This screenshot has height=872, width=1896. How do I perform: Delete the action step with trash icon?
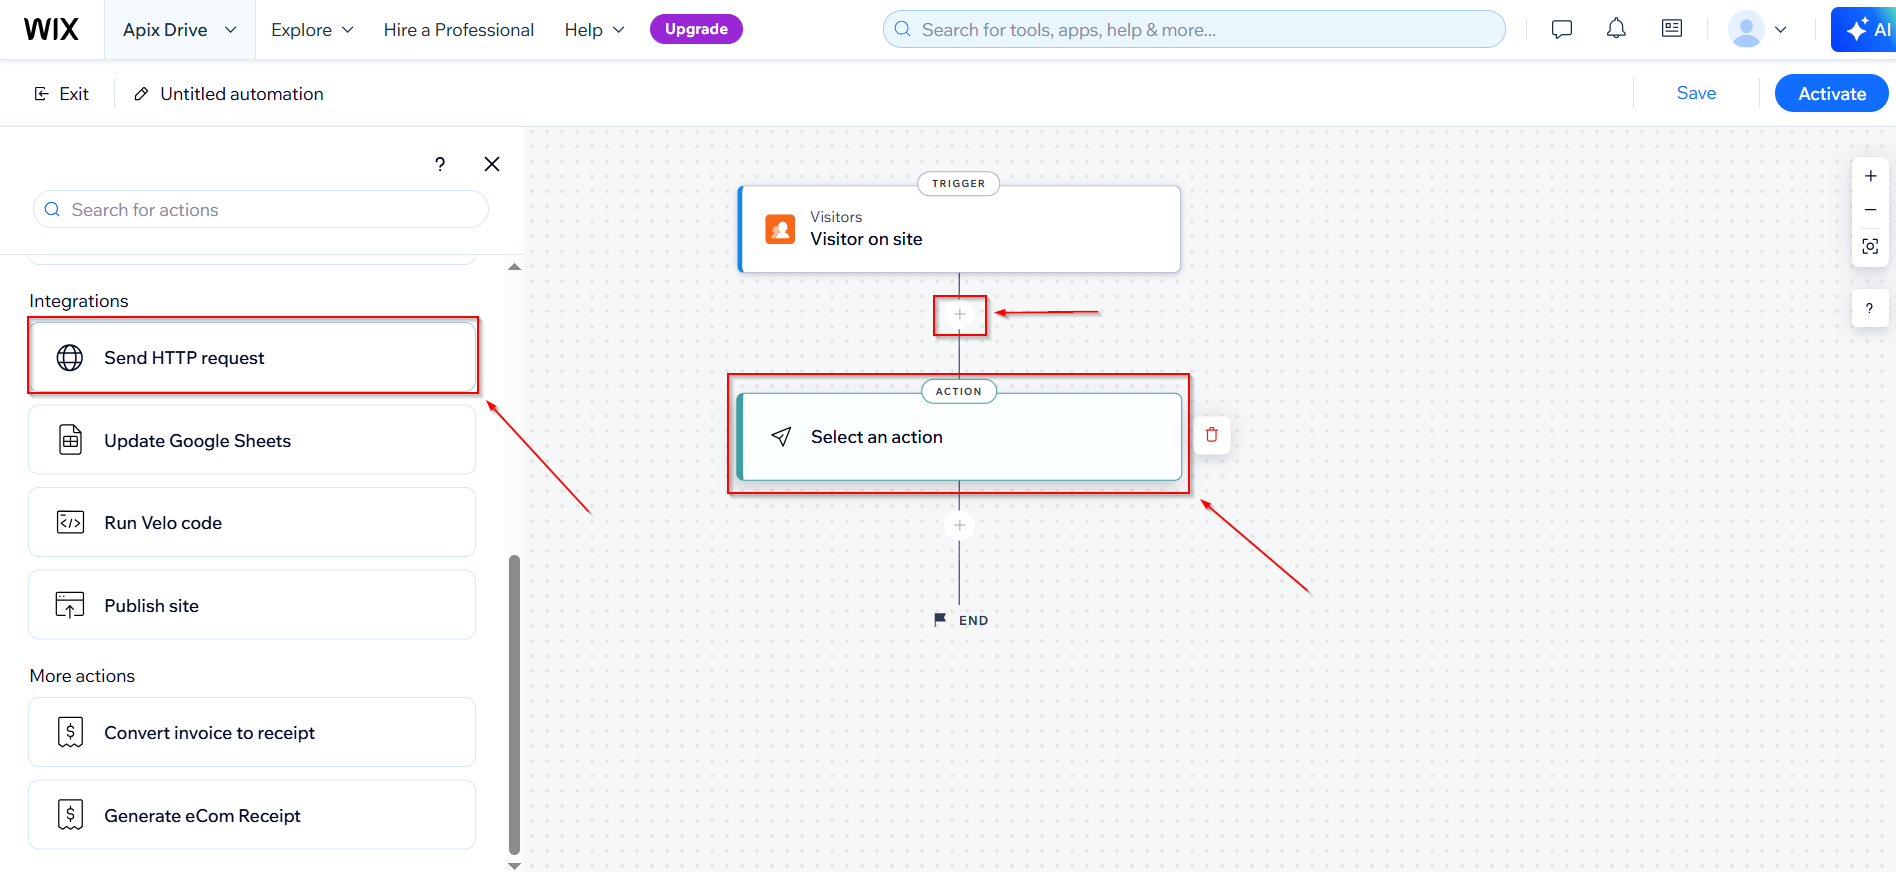pyautogui.click(x=1212, y=435)
